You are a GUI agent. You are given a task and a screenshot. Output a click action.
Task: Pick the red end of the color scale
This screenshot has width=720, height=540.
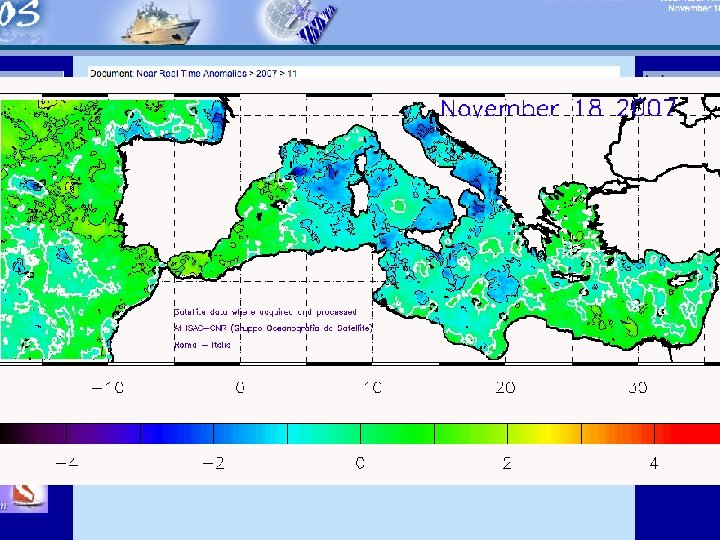point(705,433)
